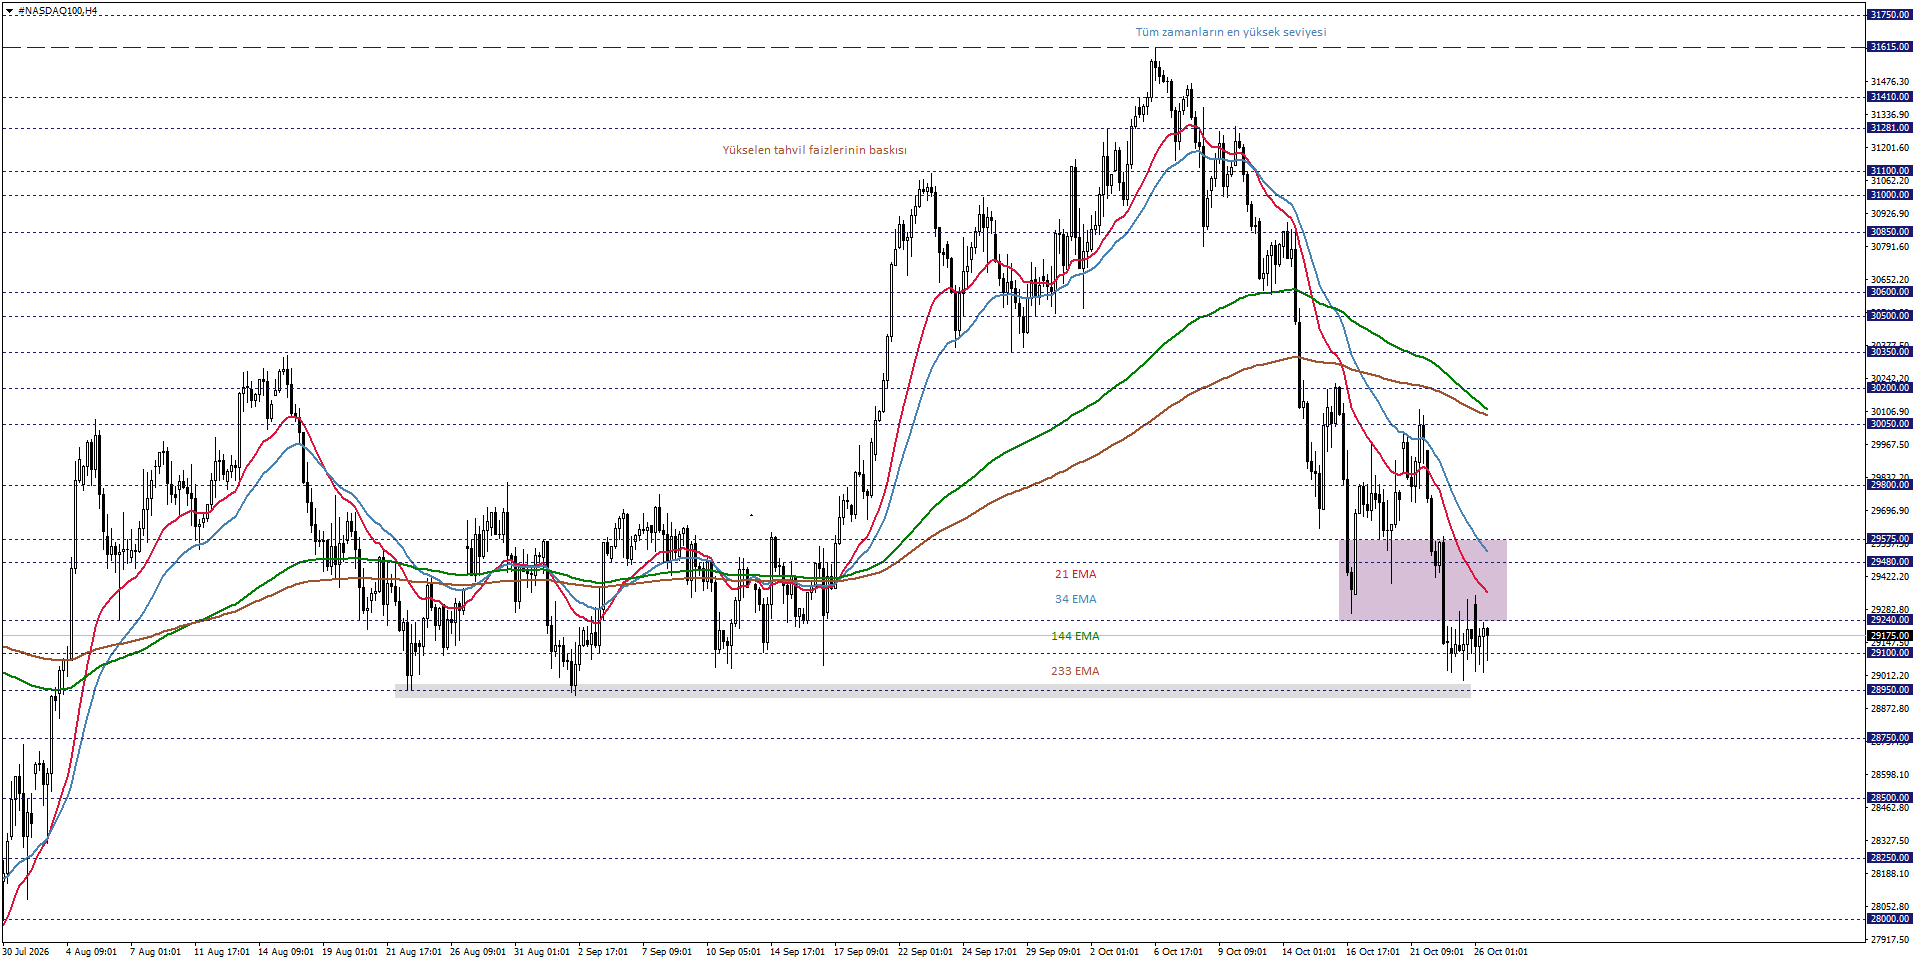
Task: Click the 29575.00 price level tag
Action: tap(1890, 539)
